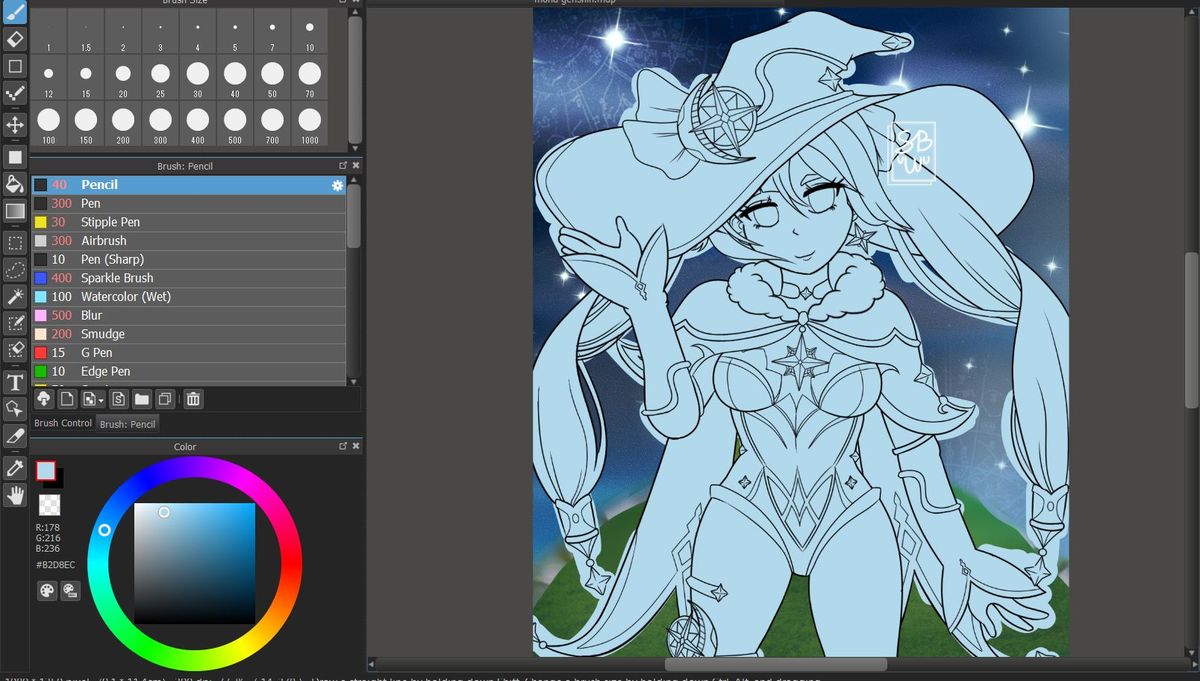The image size is (1200, 681).
Task: Select the Text tool
Action: click(15, 382)
